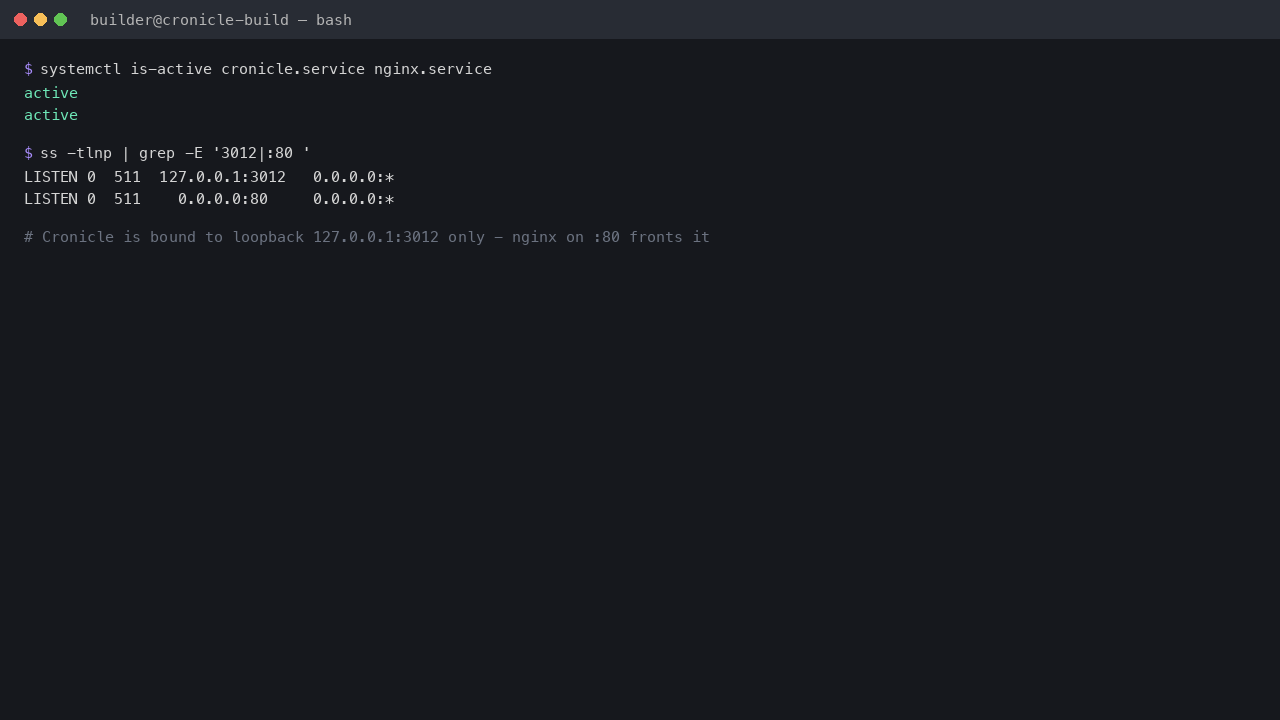
Task: Click the LISTEN row for 0.0.0.0:80
Action: click(209, 199)
